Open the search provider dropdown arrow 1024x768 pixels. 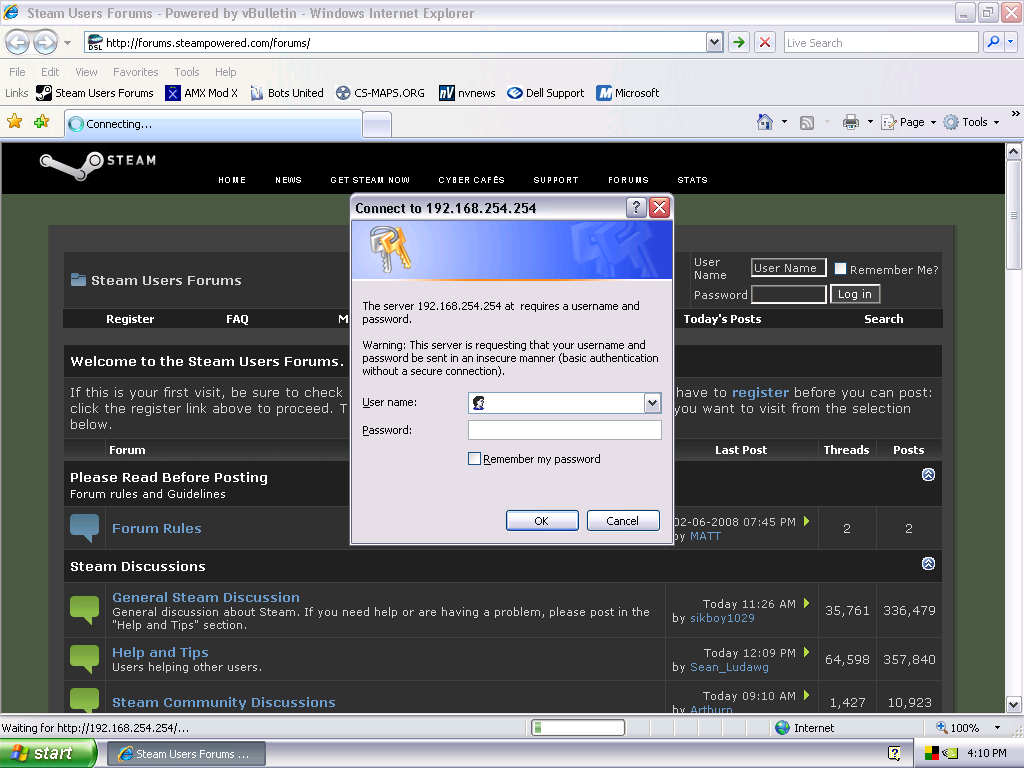[1010, 42]
